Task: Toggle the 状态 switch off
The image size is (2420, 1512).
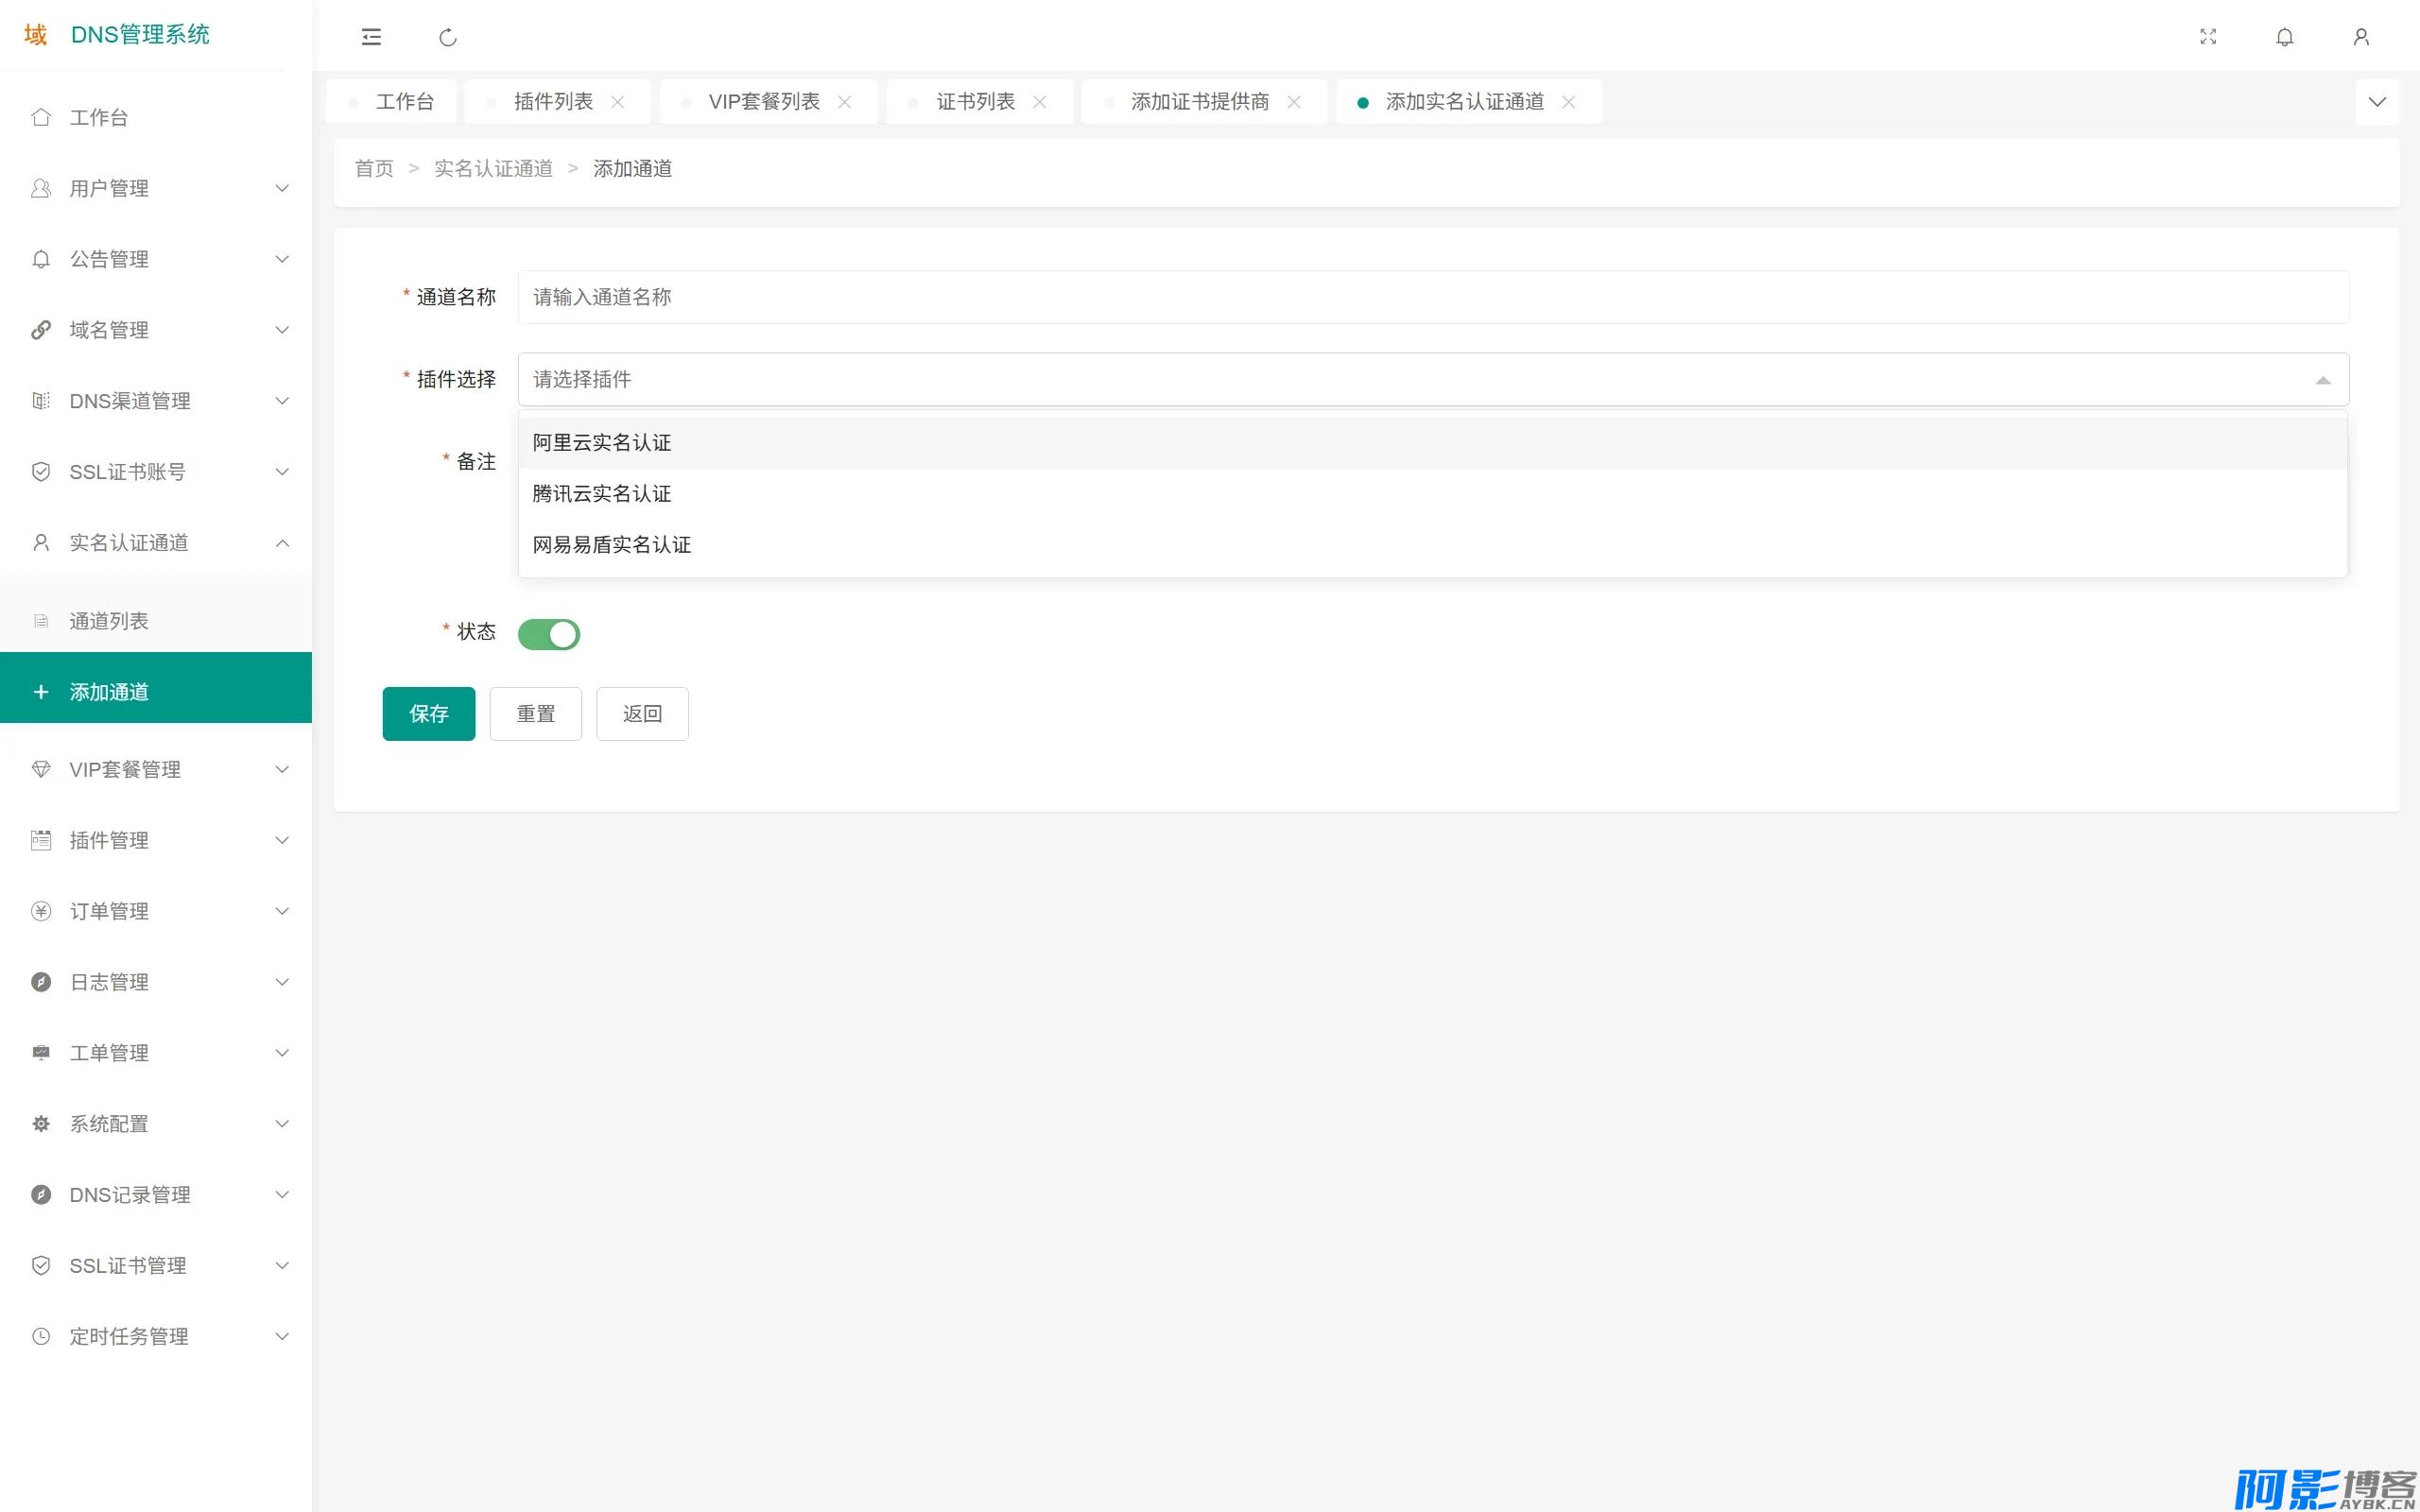Action: click(549, 634)
